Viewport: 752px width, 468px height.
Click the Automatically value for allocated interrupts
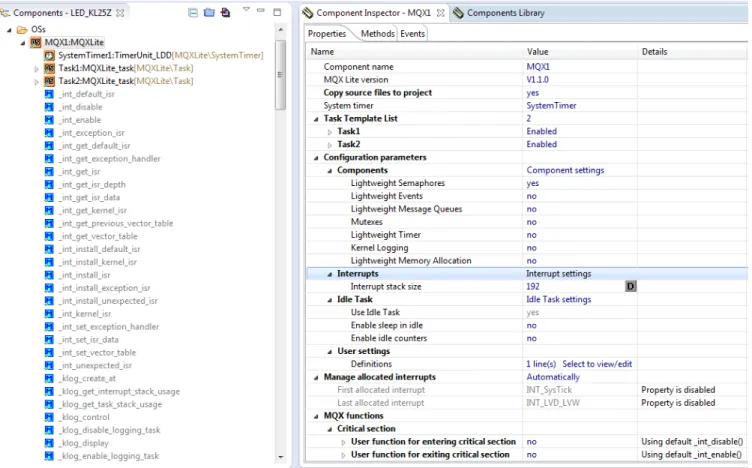point(553,377)
